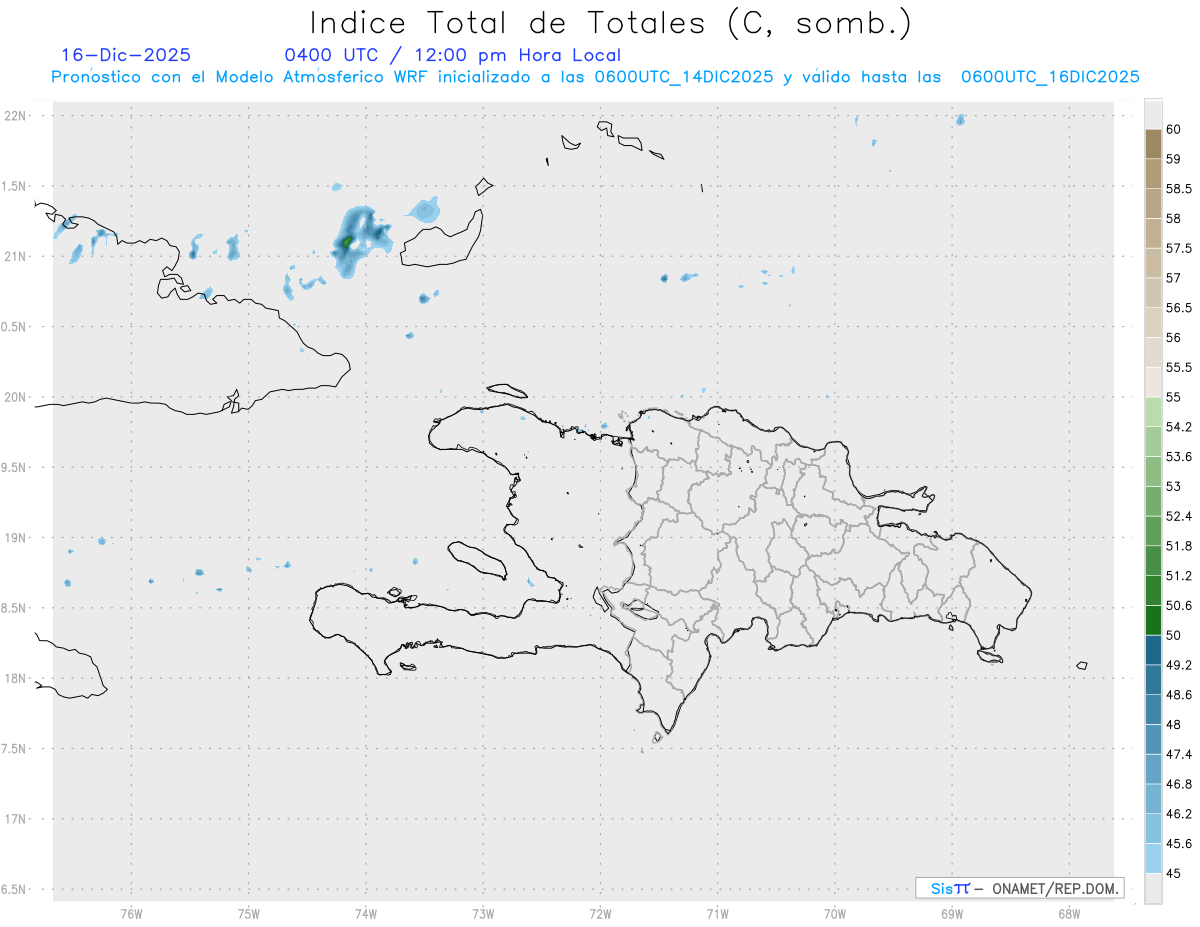Click the colorbar value '48'
Screen dimensions: 1200x927
point(1173,724)
